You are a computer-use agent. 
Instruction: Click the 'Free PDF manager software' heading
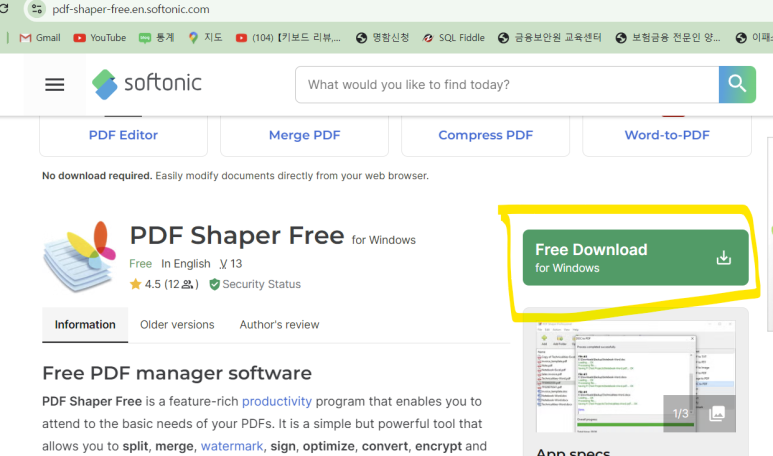tap(177, 373)
